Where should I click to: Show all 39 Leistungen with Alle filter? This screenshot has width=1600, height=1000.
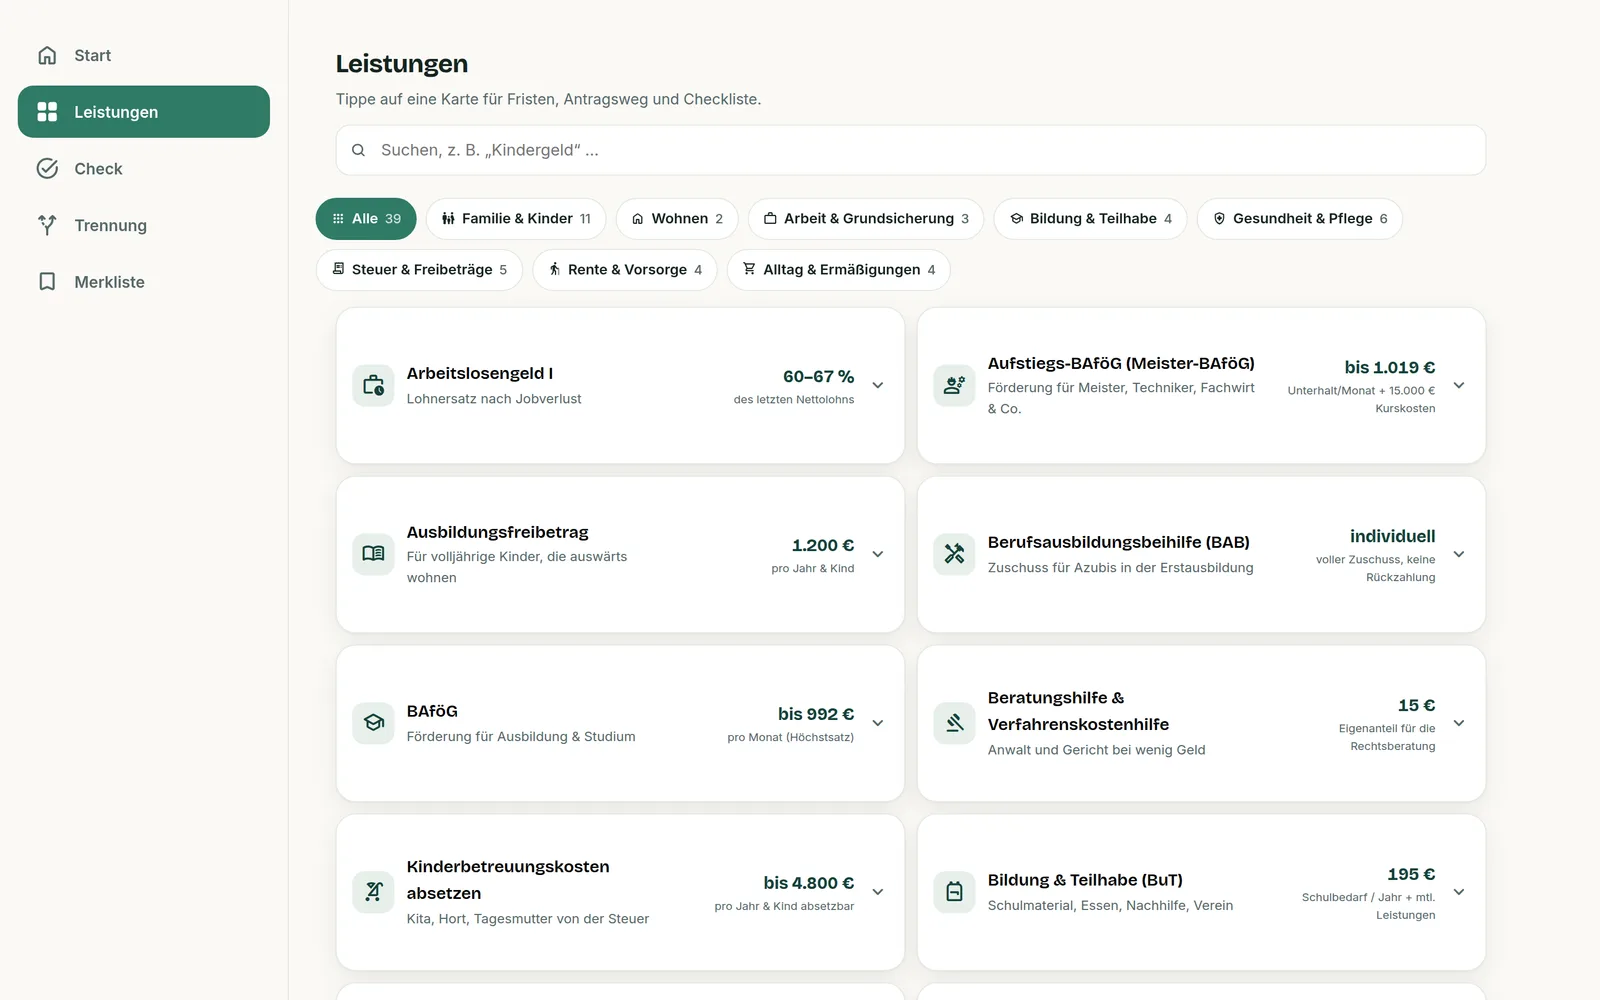tap(366, 219)
